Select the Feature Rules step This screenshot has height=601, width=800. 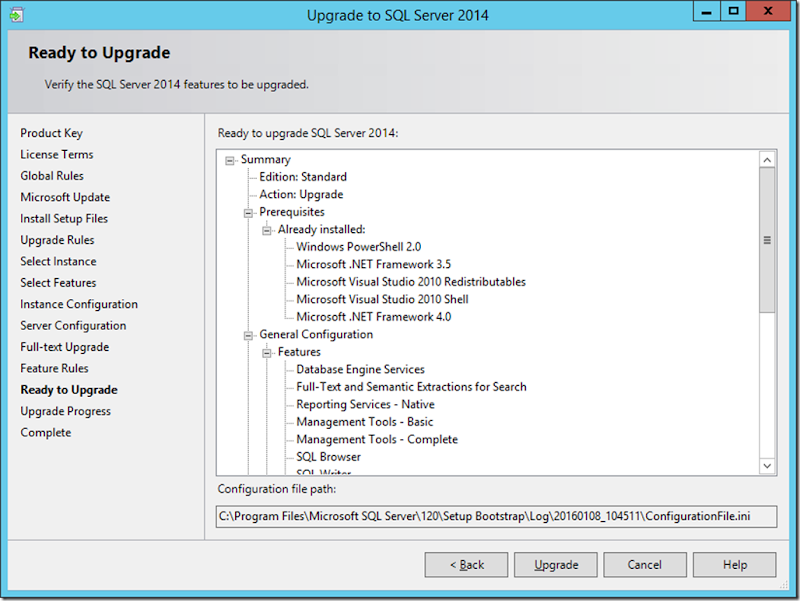coord(55,369)
